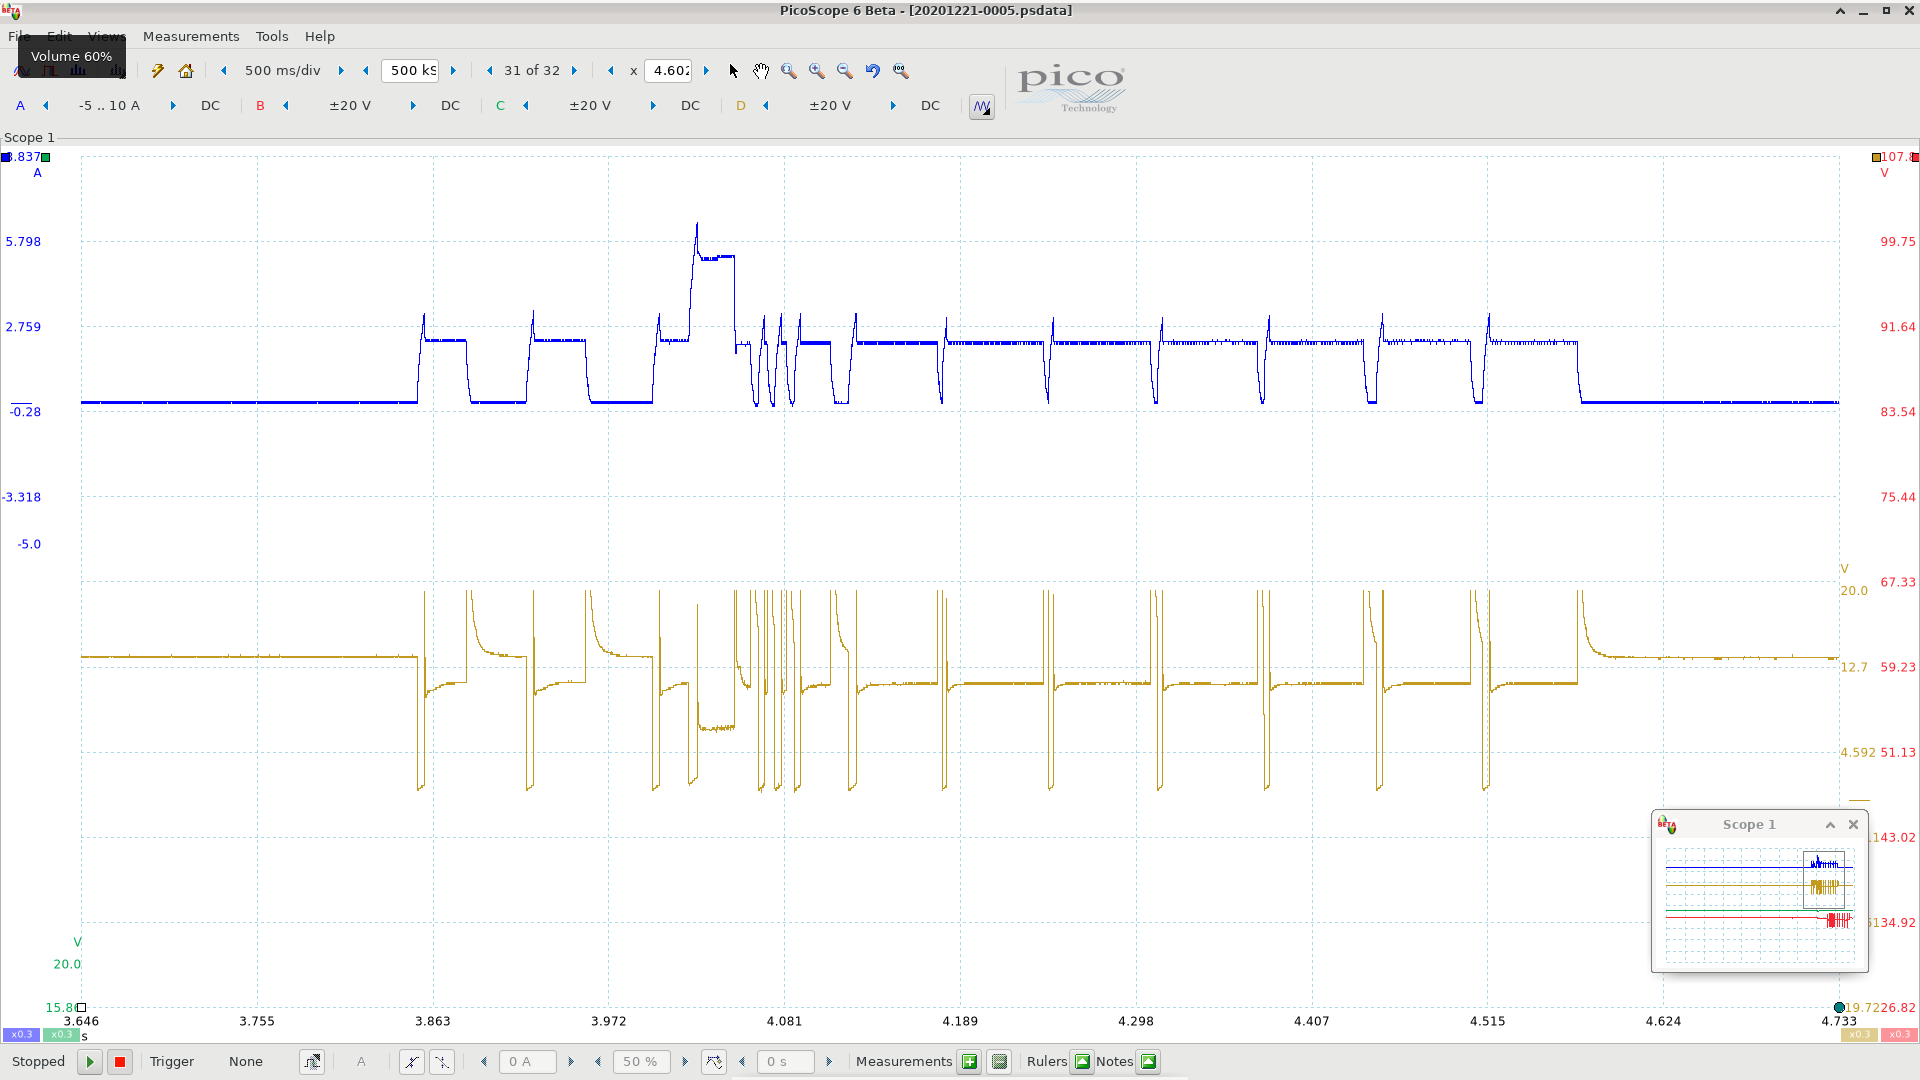This screenshot has height=1080, width=1920.
Task: Decrease timebase with the left arrow
Action: click(224, 71)
